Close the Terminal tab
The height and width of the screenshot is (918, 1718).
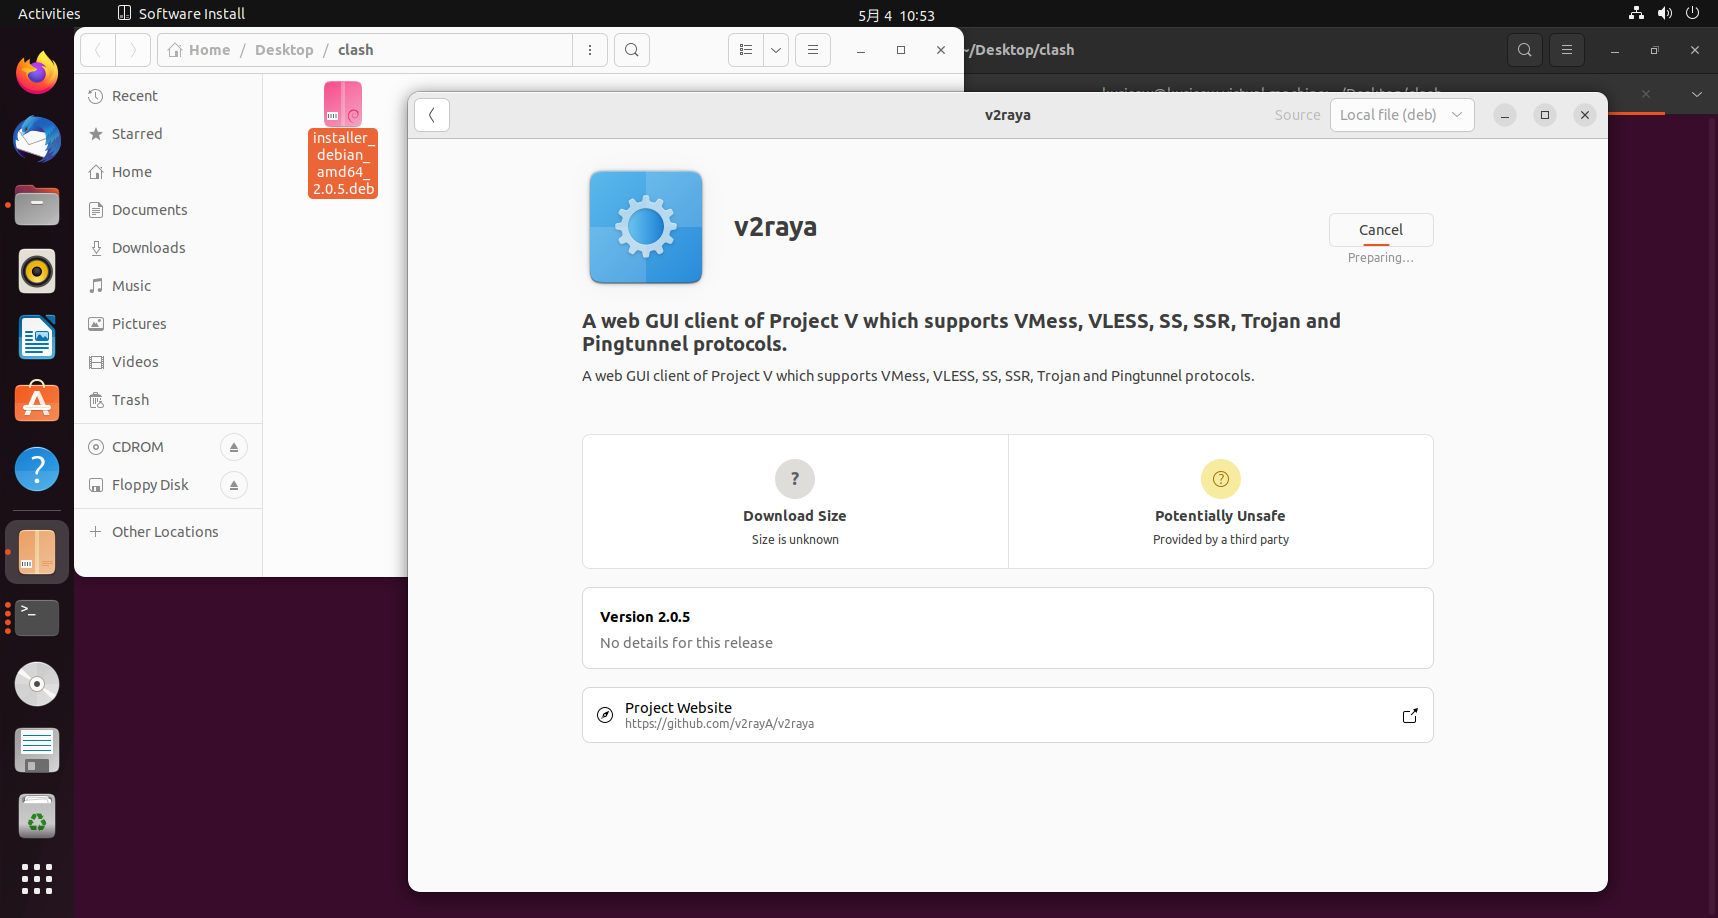(1646, 94)
